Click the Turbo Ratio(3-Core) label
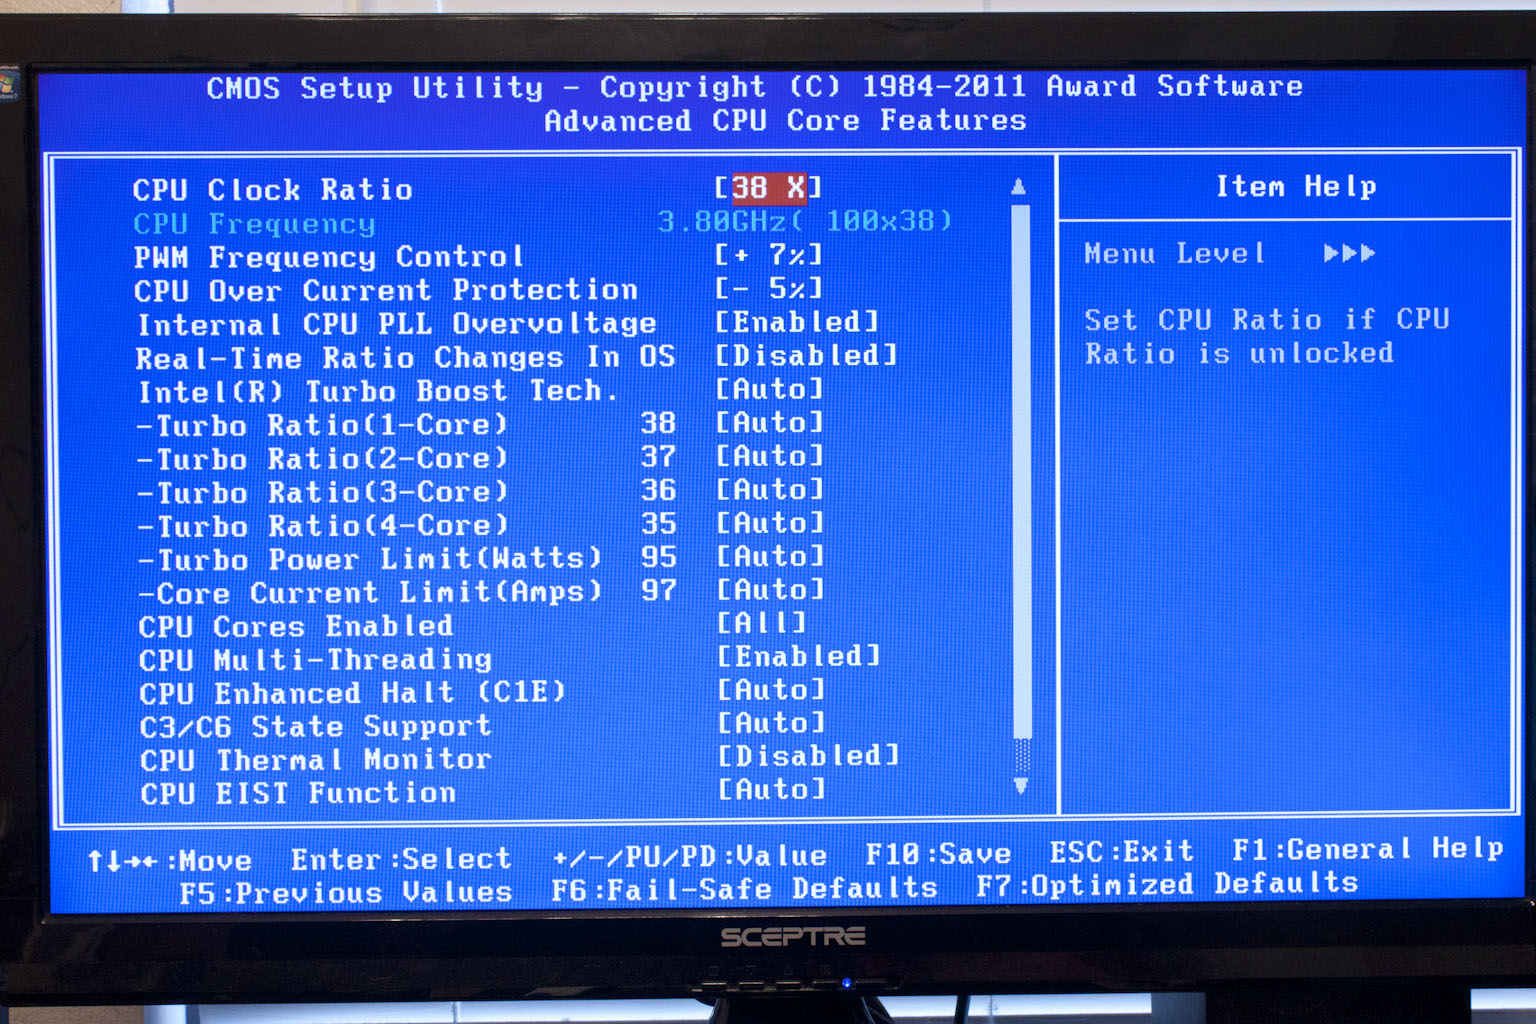 coord(322,492)
